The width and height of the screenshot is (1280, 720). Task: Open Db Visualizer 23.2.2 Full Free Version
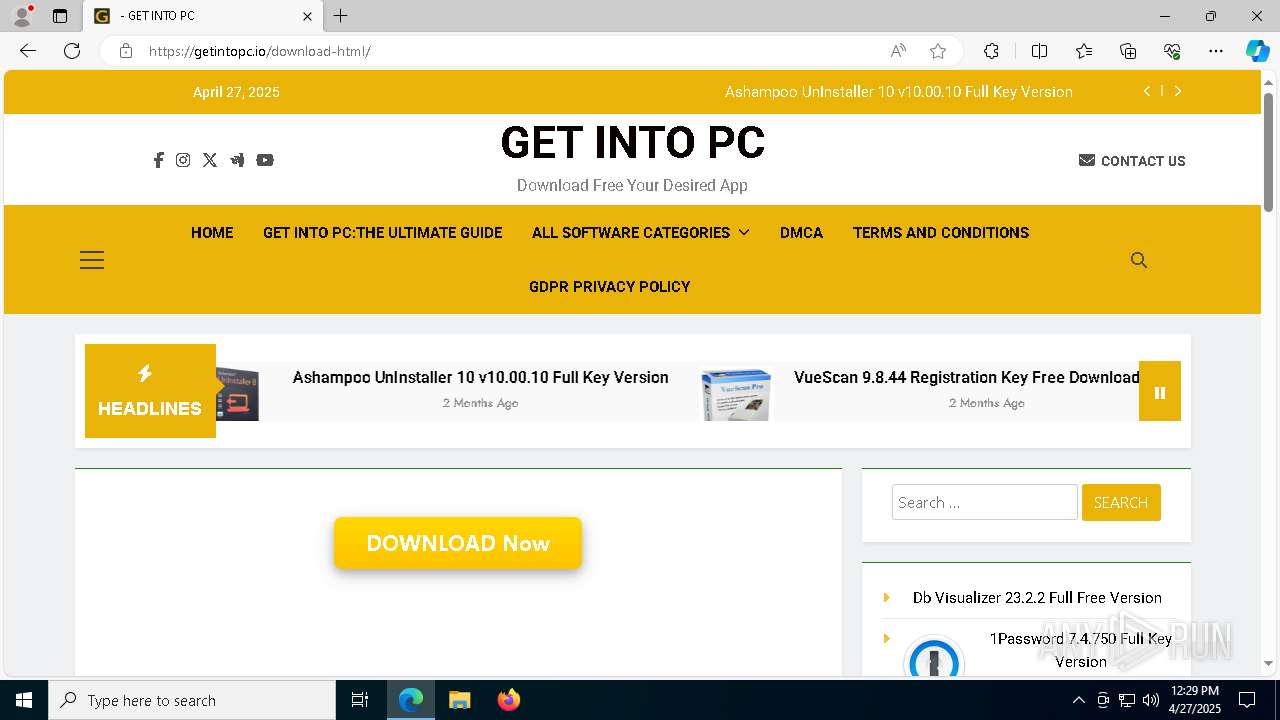point(1037,598)
